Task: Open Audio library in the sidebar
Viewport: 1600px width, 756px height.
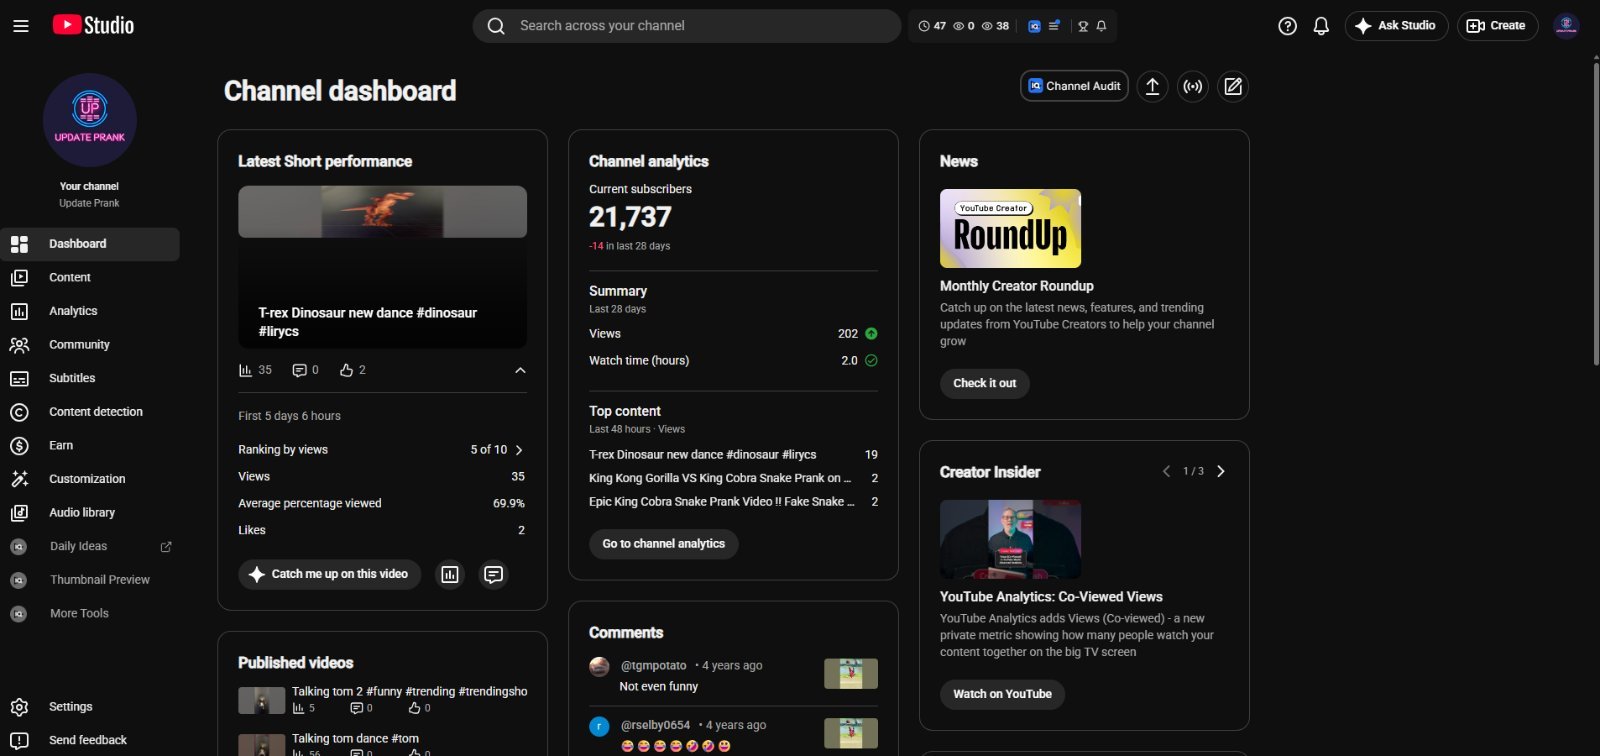Action: click(90, 513)
